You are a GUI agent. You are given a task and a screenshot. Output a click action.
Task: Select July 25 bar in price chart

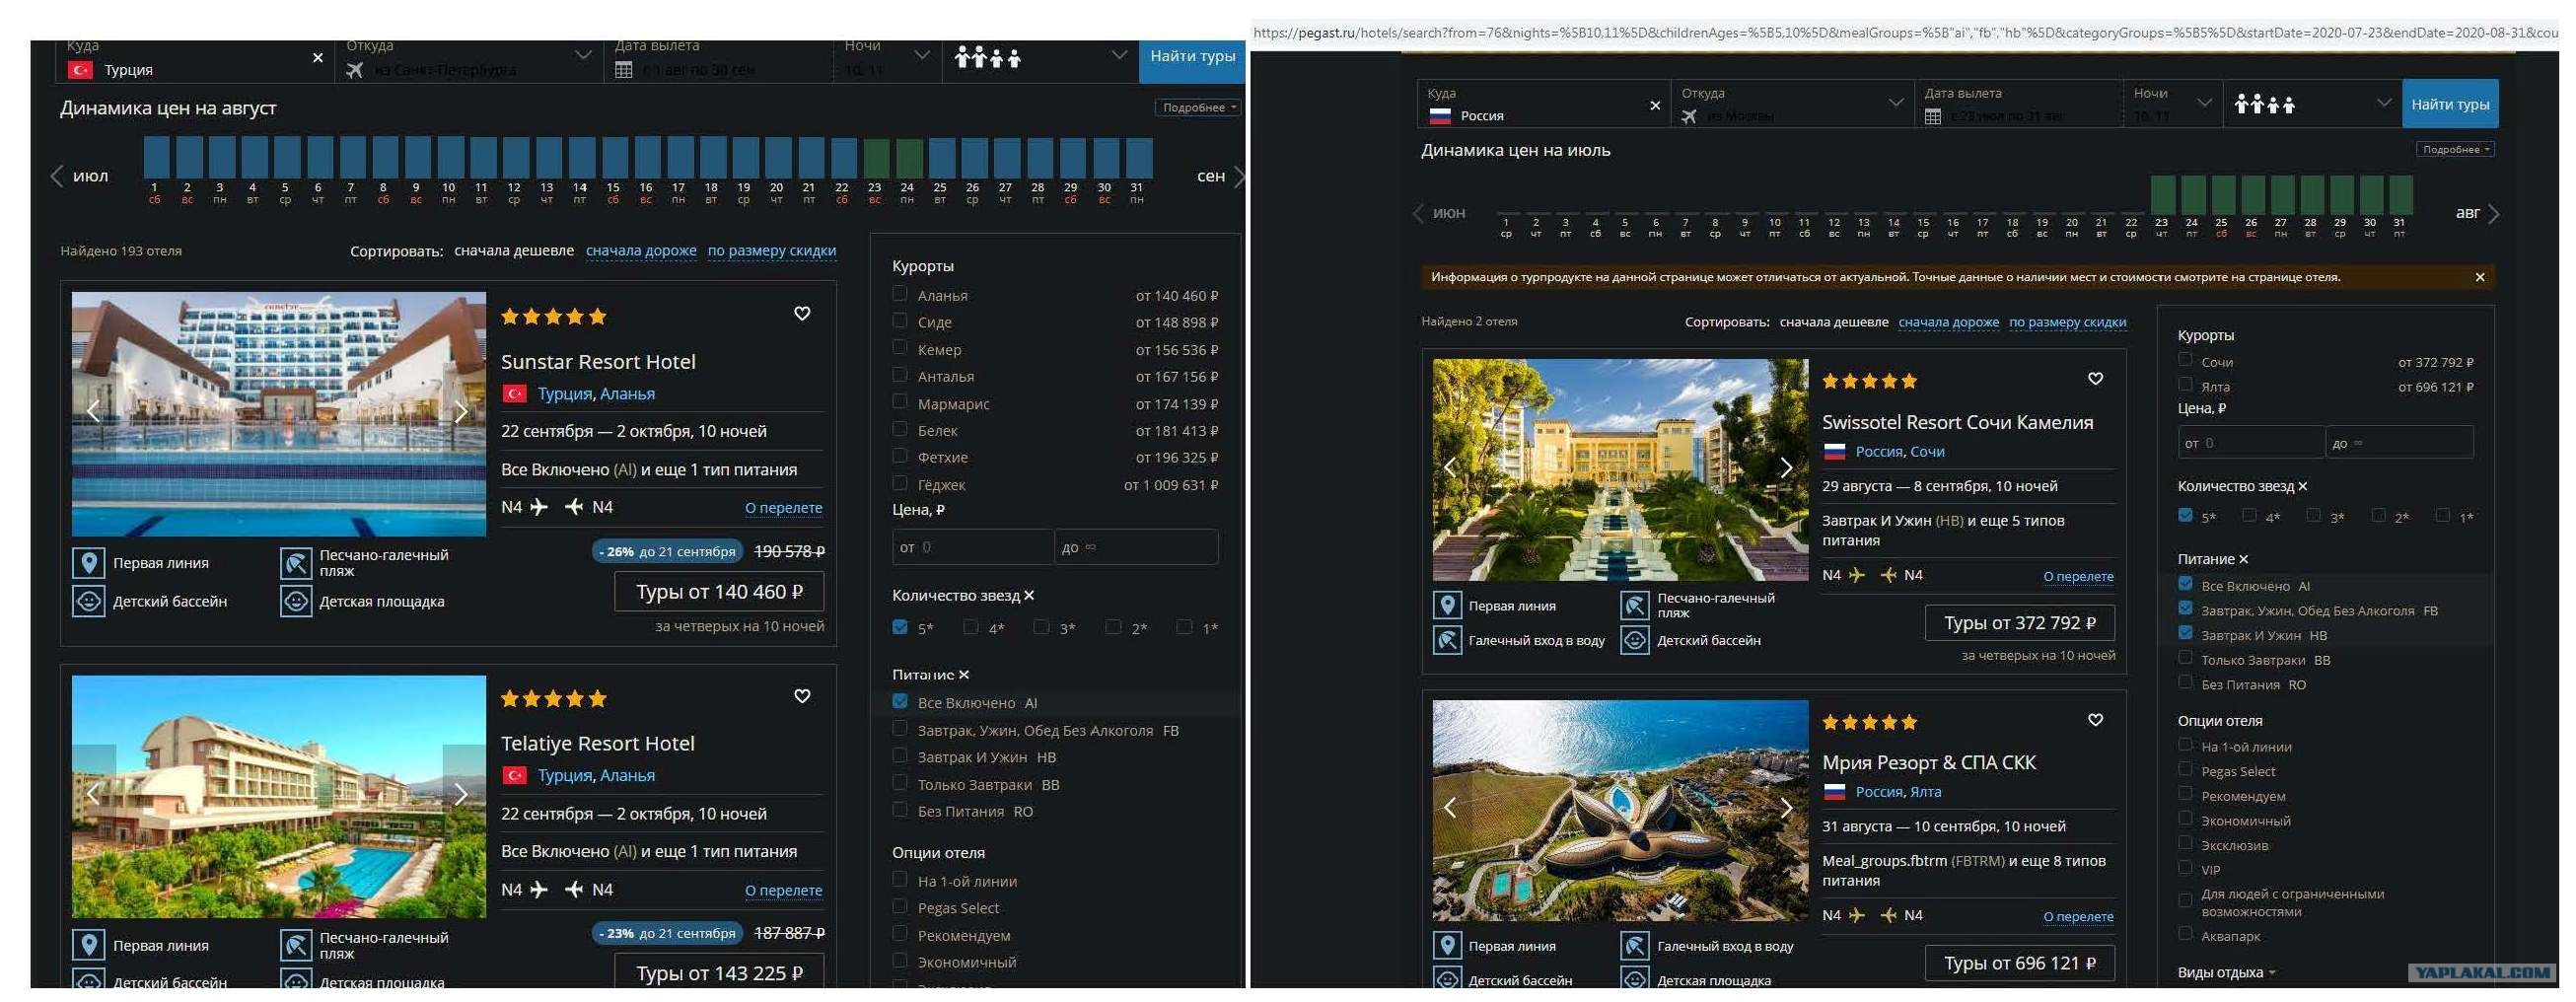click(2223, 196)
